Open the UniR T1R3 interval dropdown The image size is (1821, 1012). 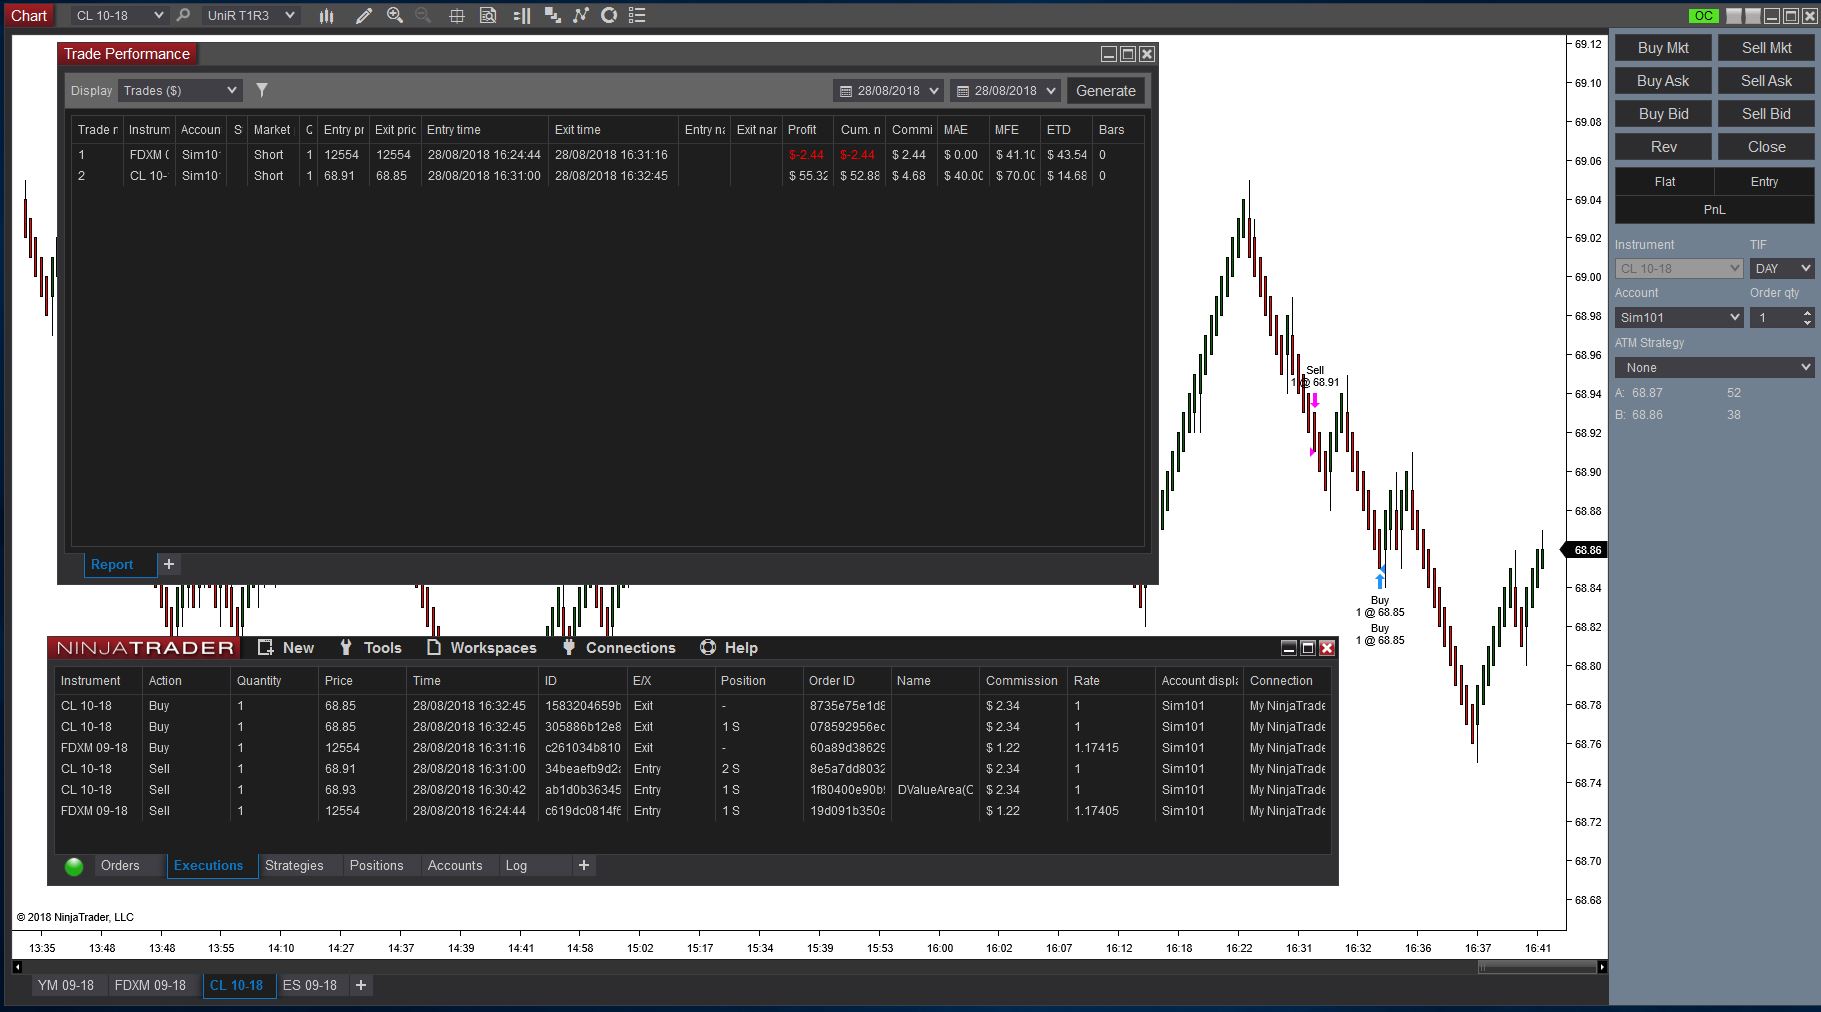[x=250, y=16]
